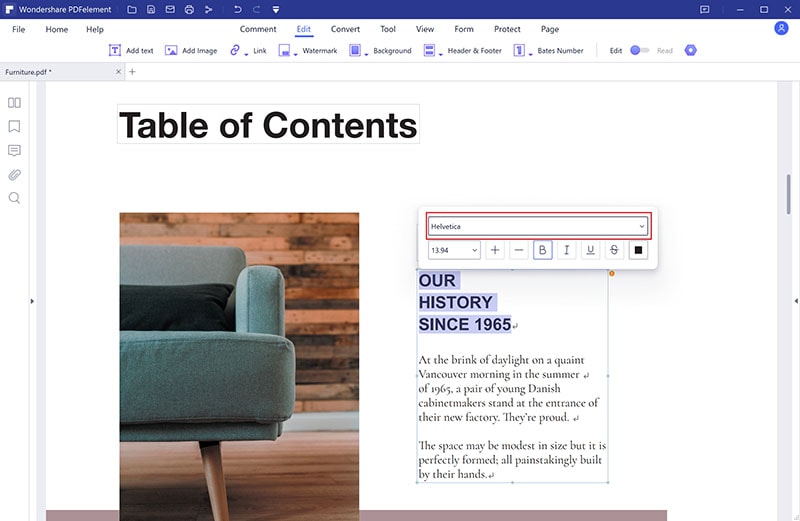The width and height of the screenshot is (800, 521).
Task: Click the Table of Contents heading
Action: tap(268, 125)
